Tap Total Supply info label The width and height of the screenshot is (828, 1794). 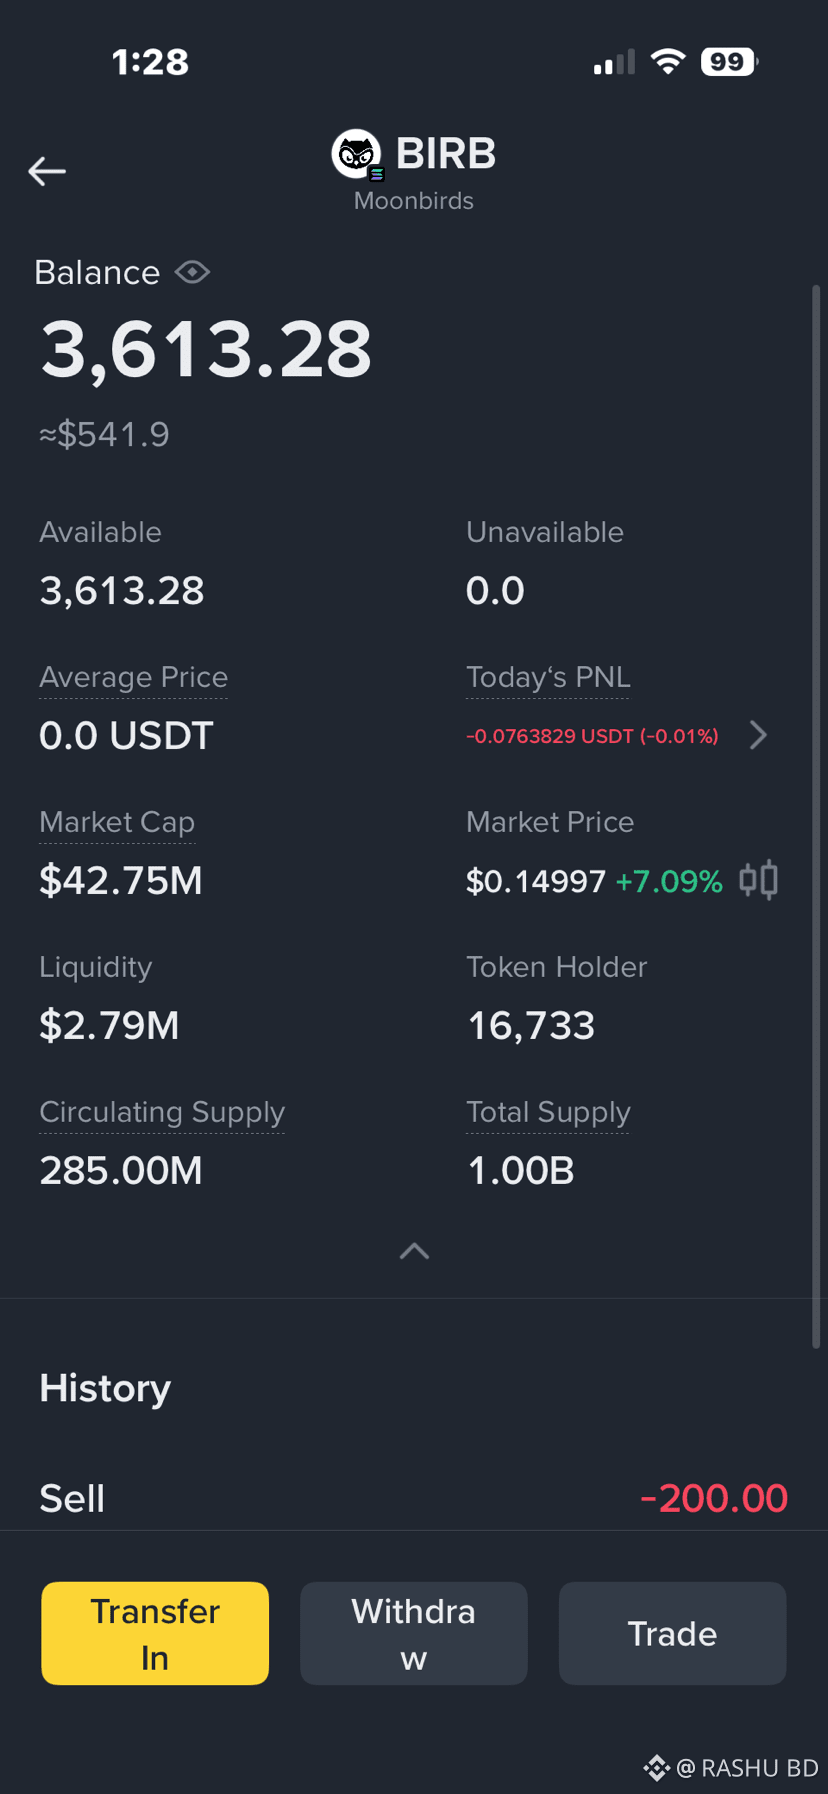[x=548, y=1112]
